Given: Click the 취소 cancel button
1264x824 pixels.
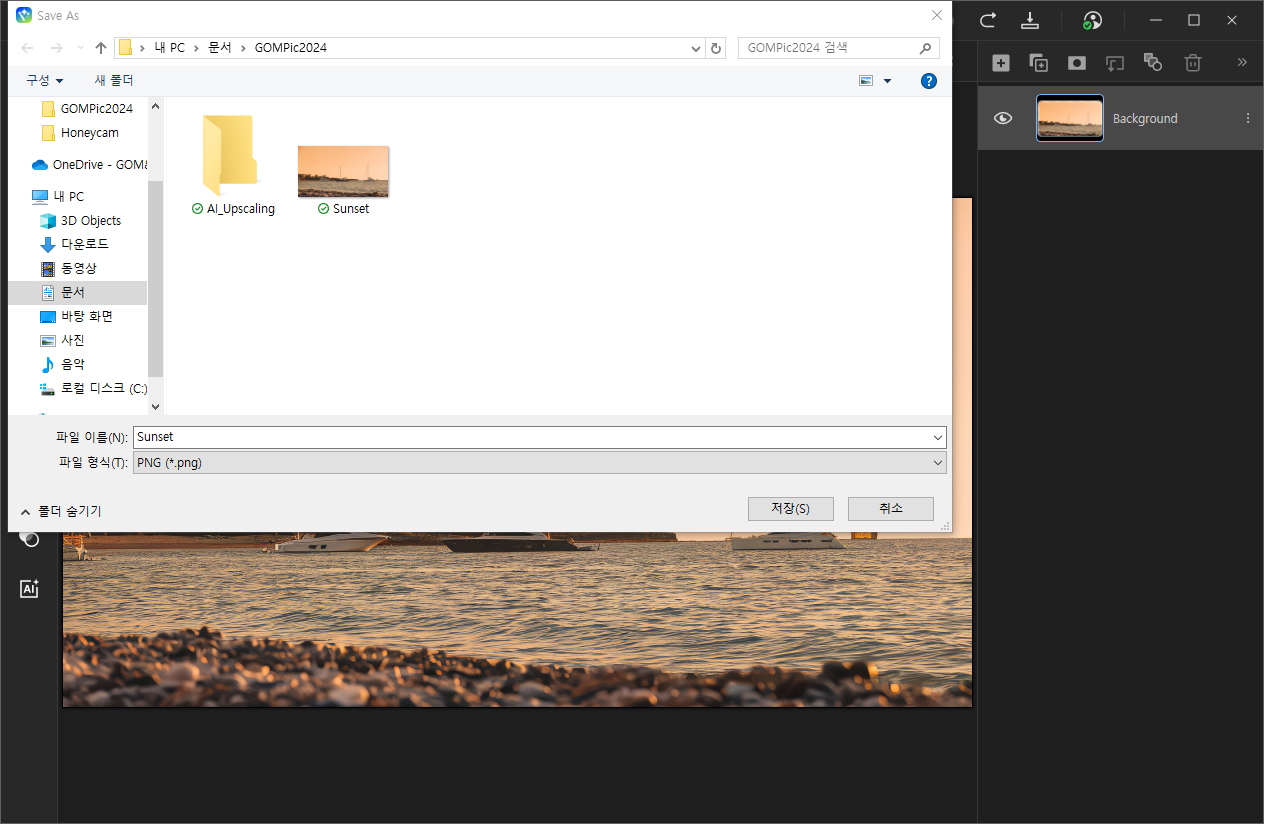Looking at the screenshot, I should pos(890,508).
